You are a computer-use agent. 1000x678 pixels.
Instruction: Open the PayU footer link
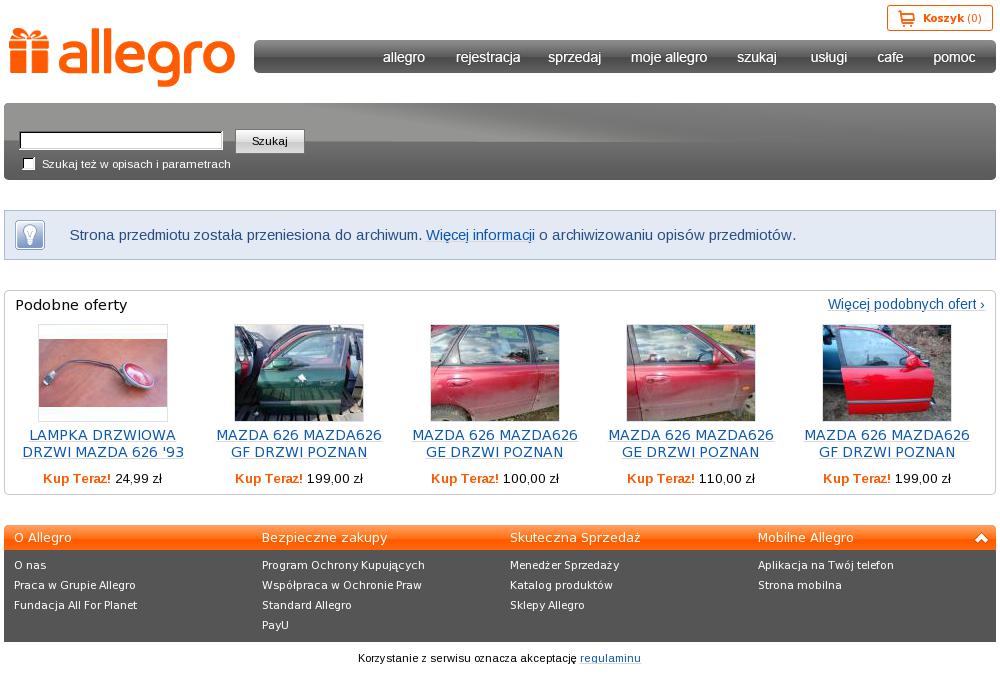(276, 625)
